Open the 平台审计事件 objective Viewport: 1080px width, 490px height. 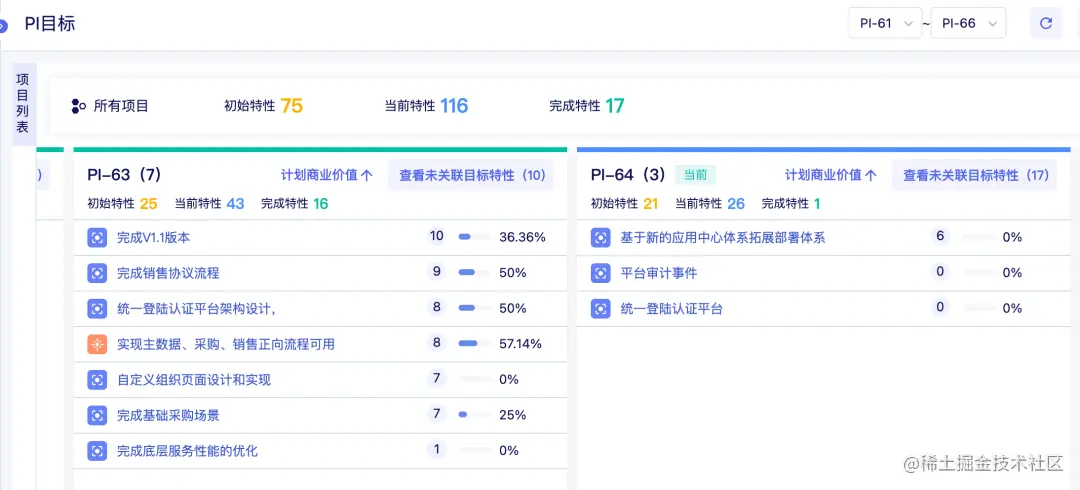[x=658, y=273]
